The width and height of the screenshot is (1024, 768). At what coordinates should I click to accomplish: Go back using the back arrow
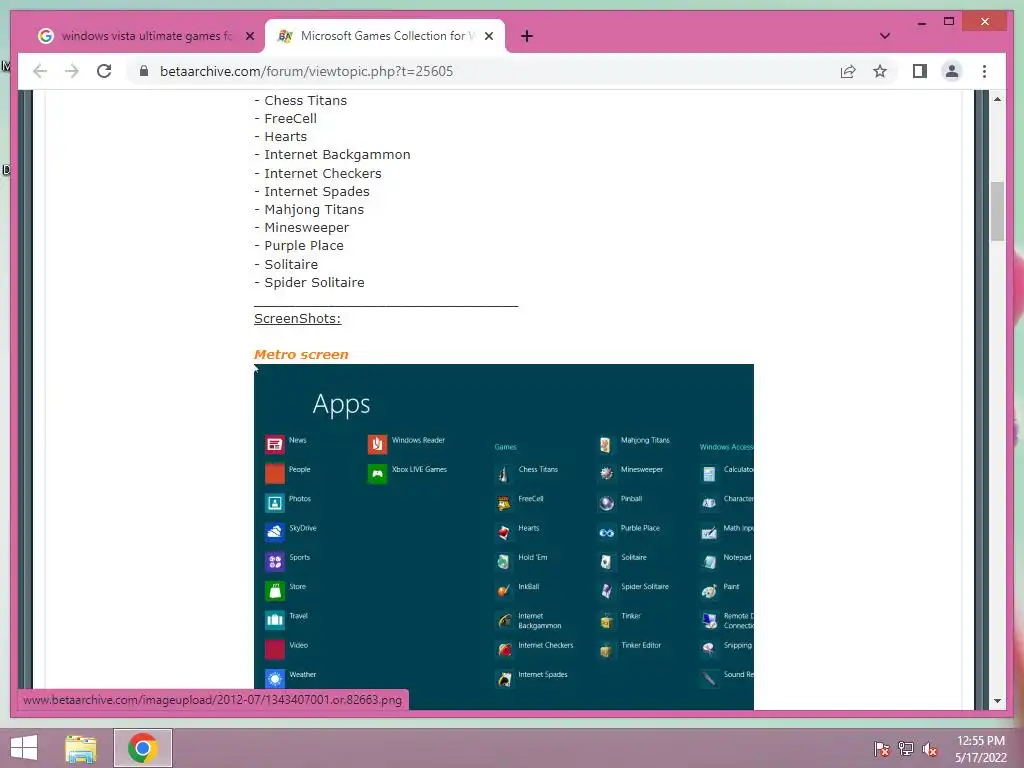point(40,71)
